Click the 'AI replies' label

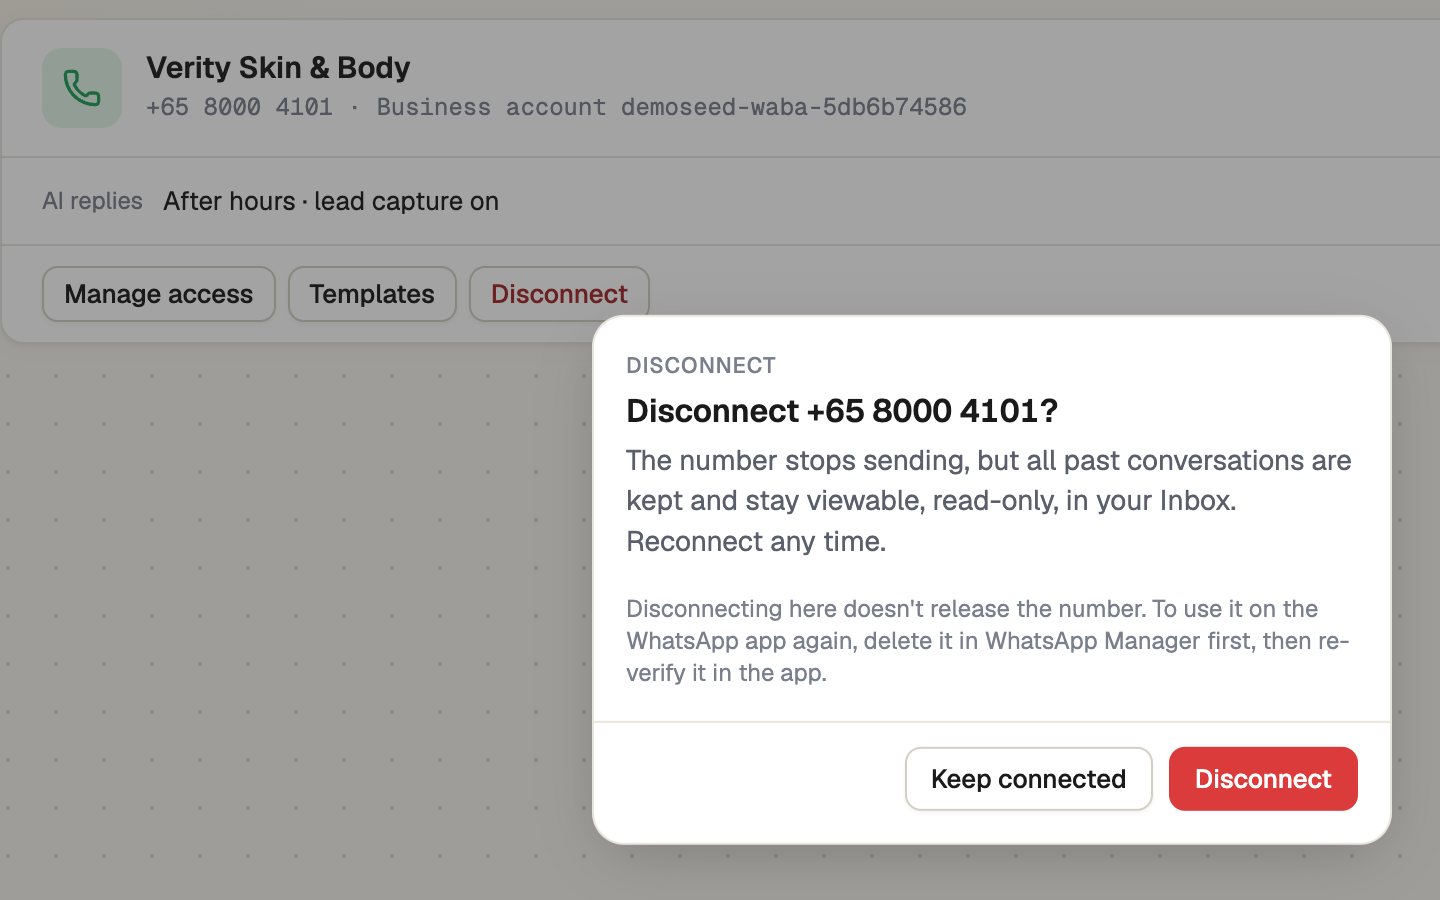[92, 201]
